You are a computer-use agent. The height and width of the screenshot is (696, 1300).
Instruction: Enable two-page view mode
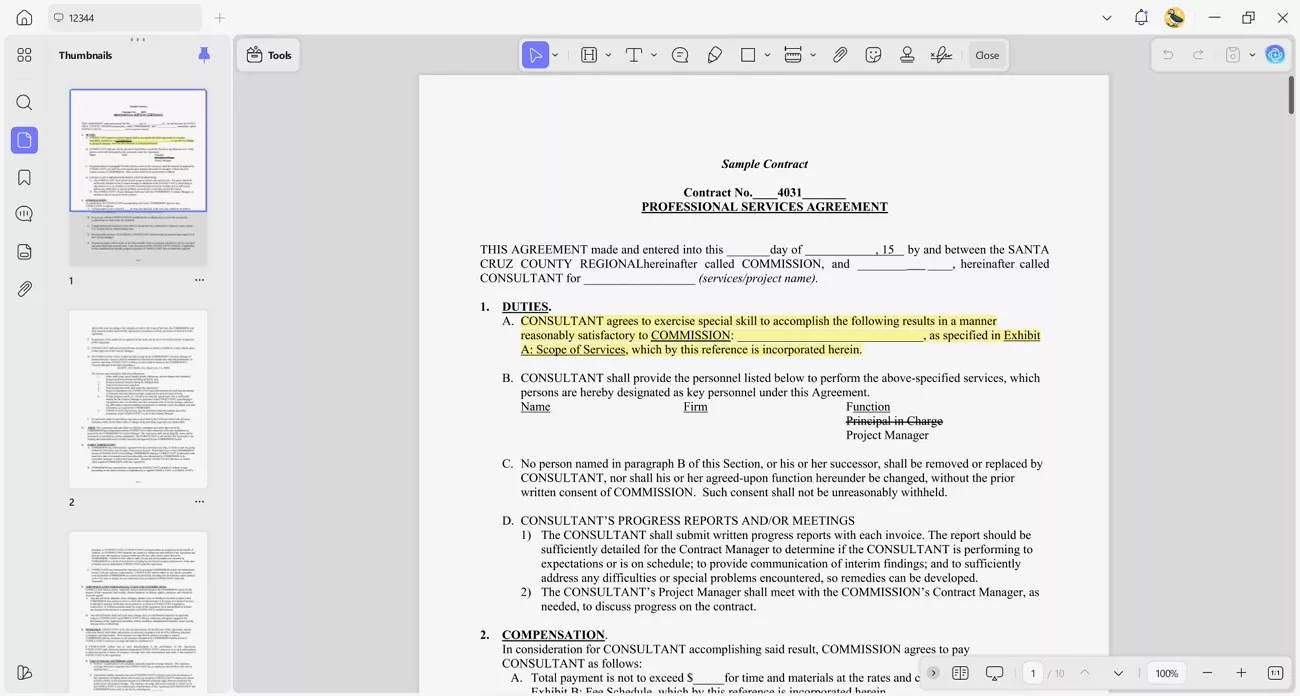click(961, 673)
